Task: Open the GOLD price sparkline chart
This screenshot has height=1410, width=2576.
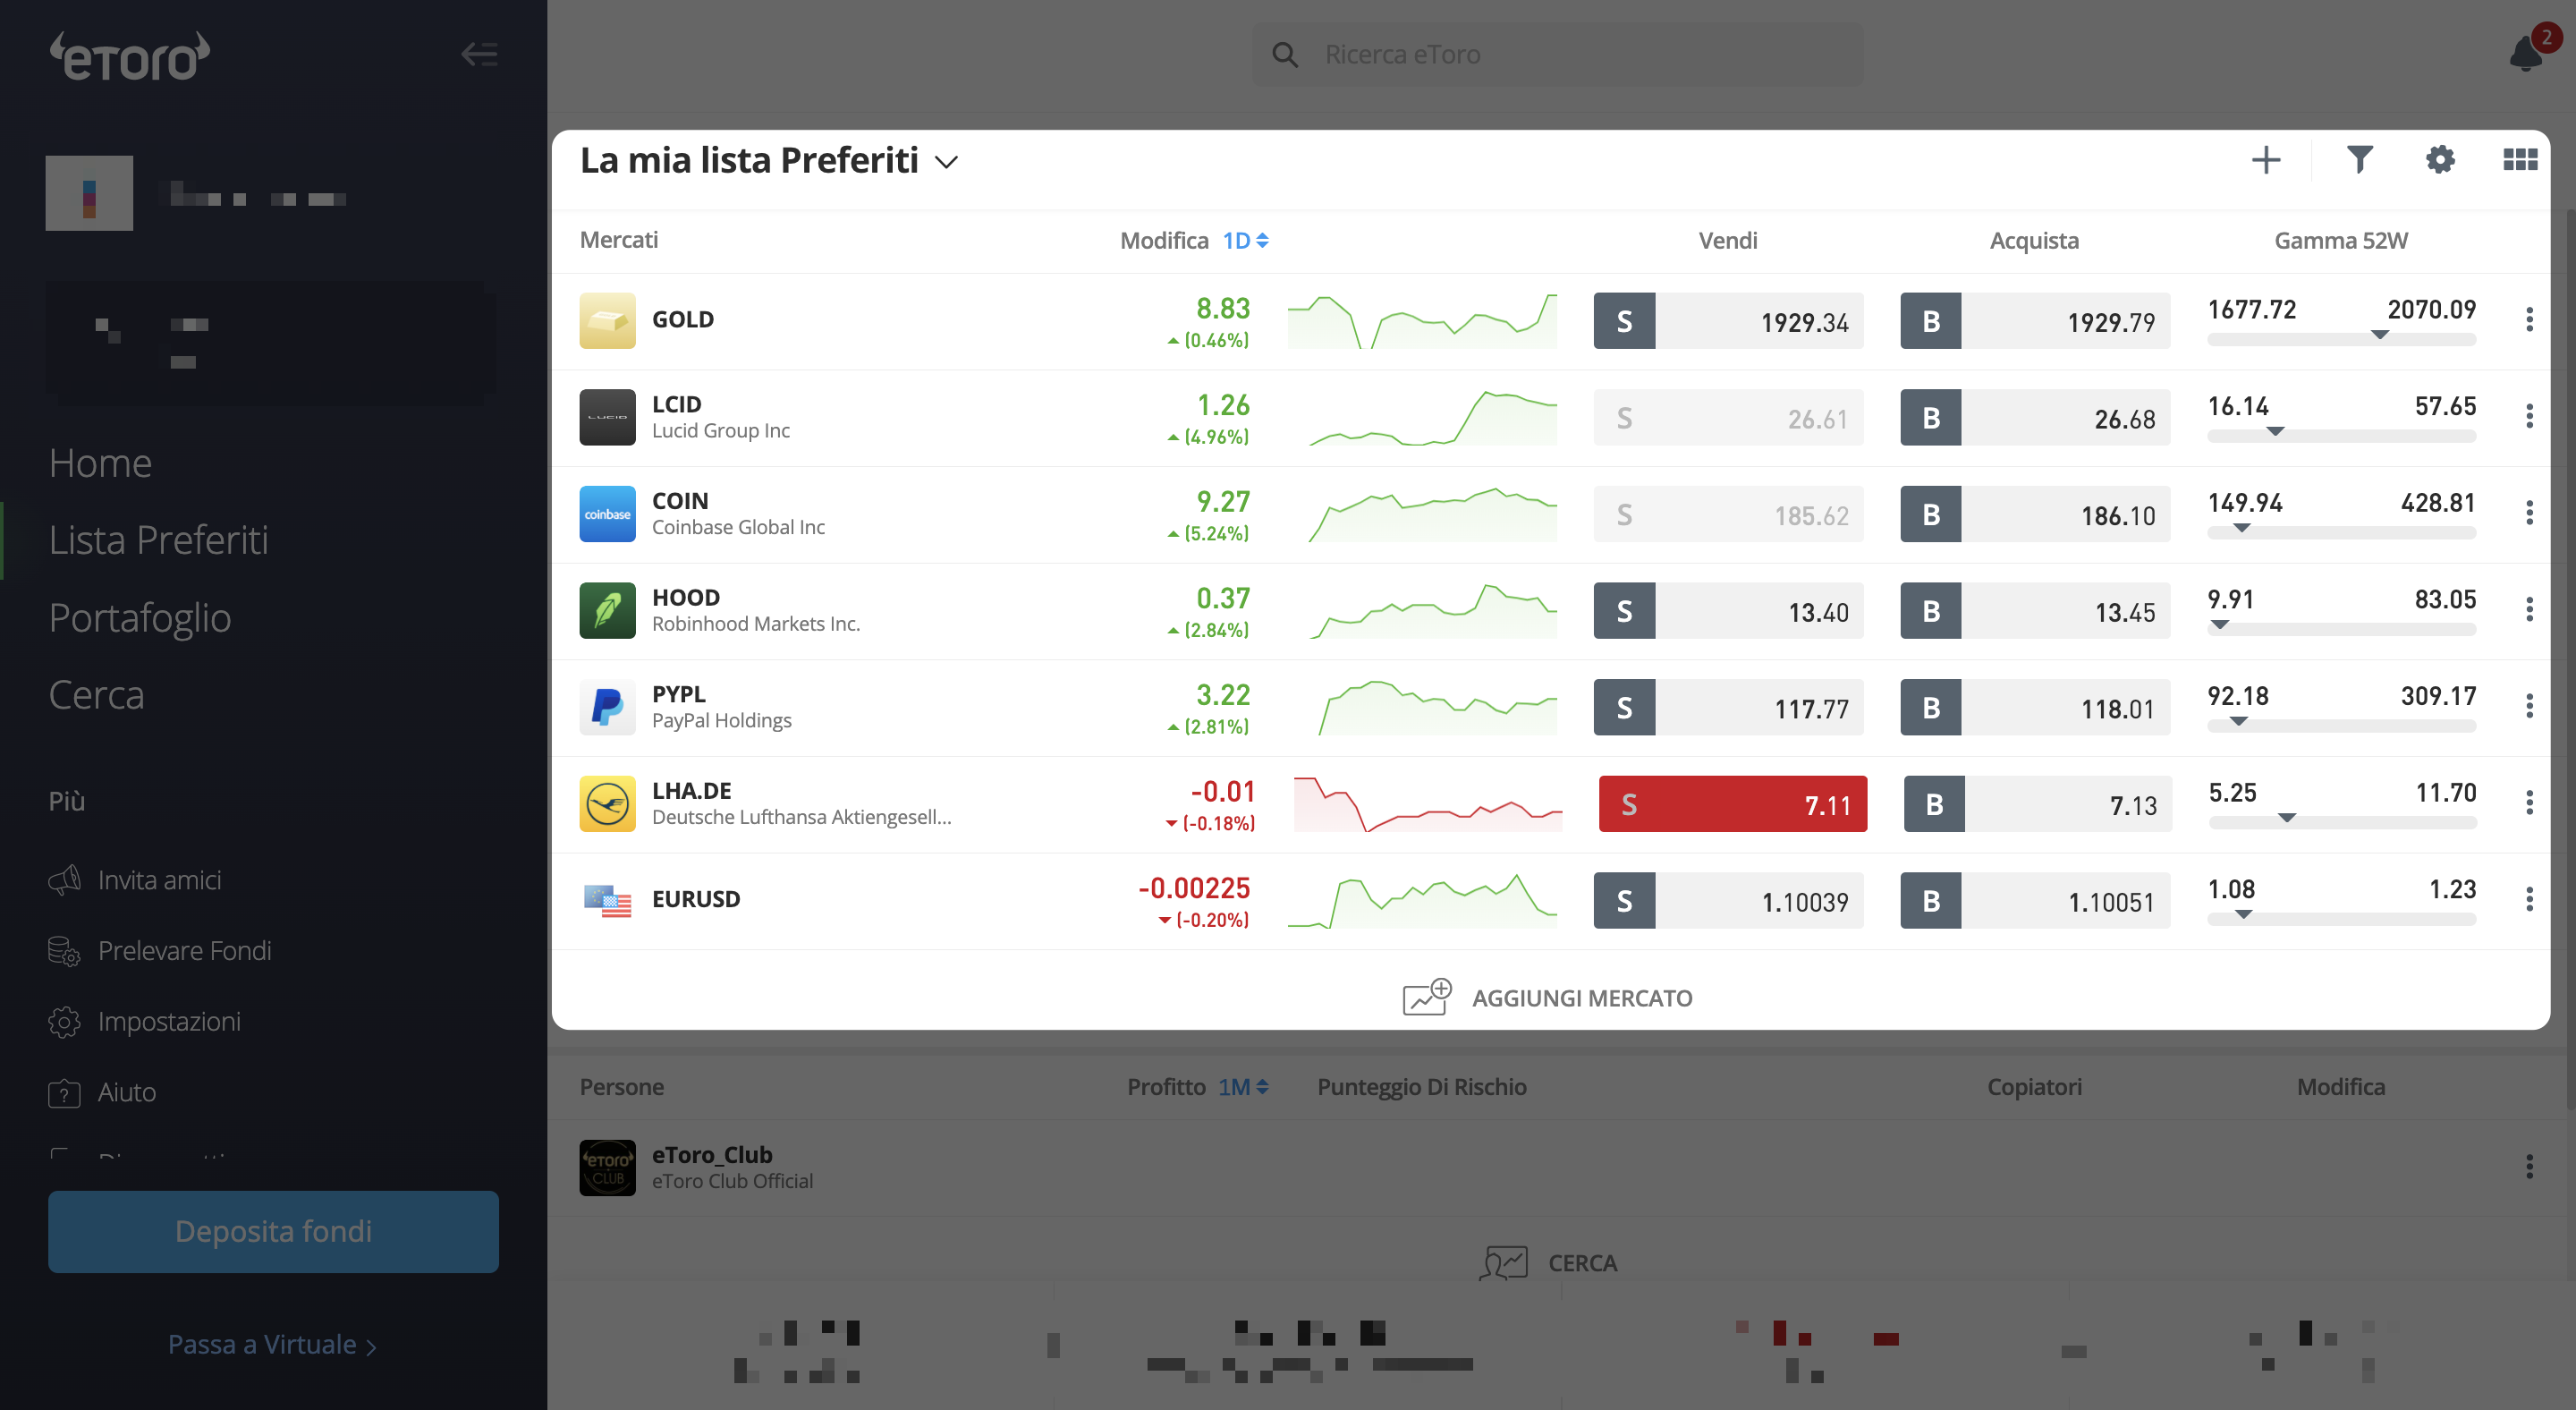Action: point(1422,320)
